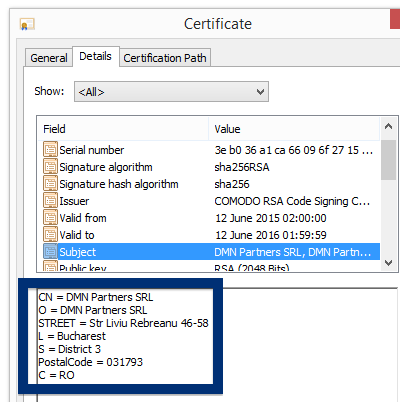Viewport: 400px width, 402px height.
Task: Select the Serial number row label
Action: [92, 150]
